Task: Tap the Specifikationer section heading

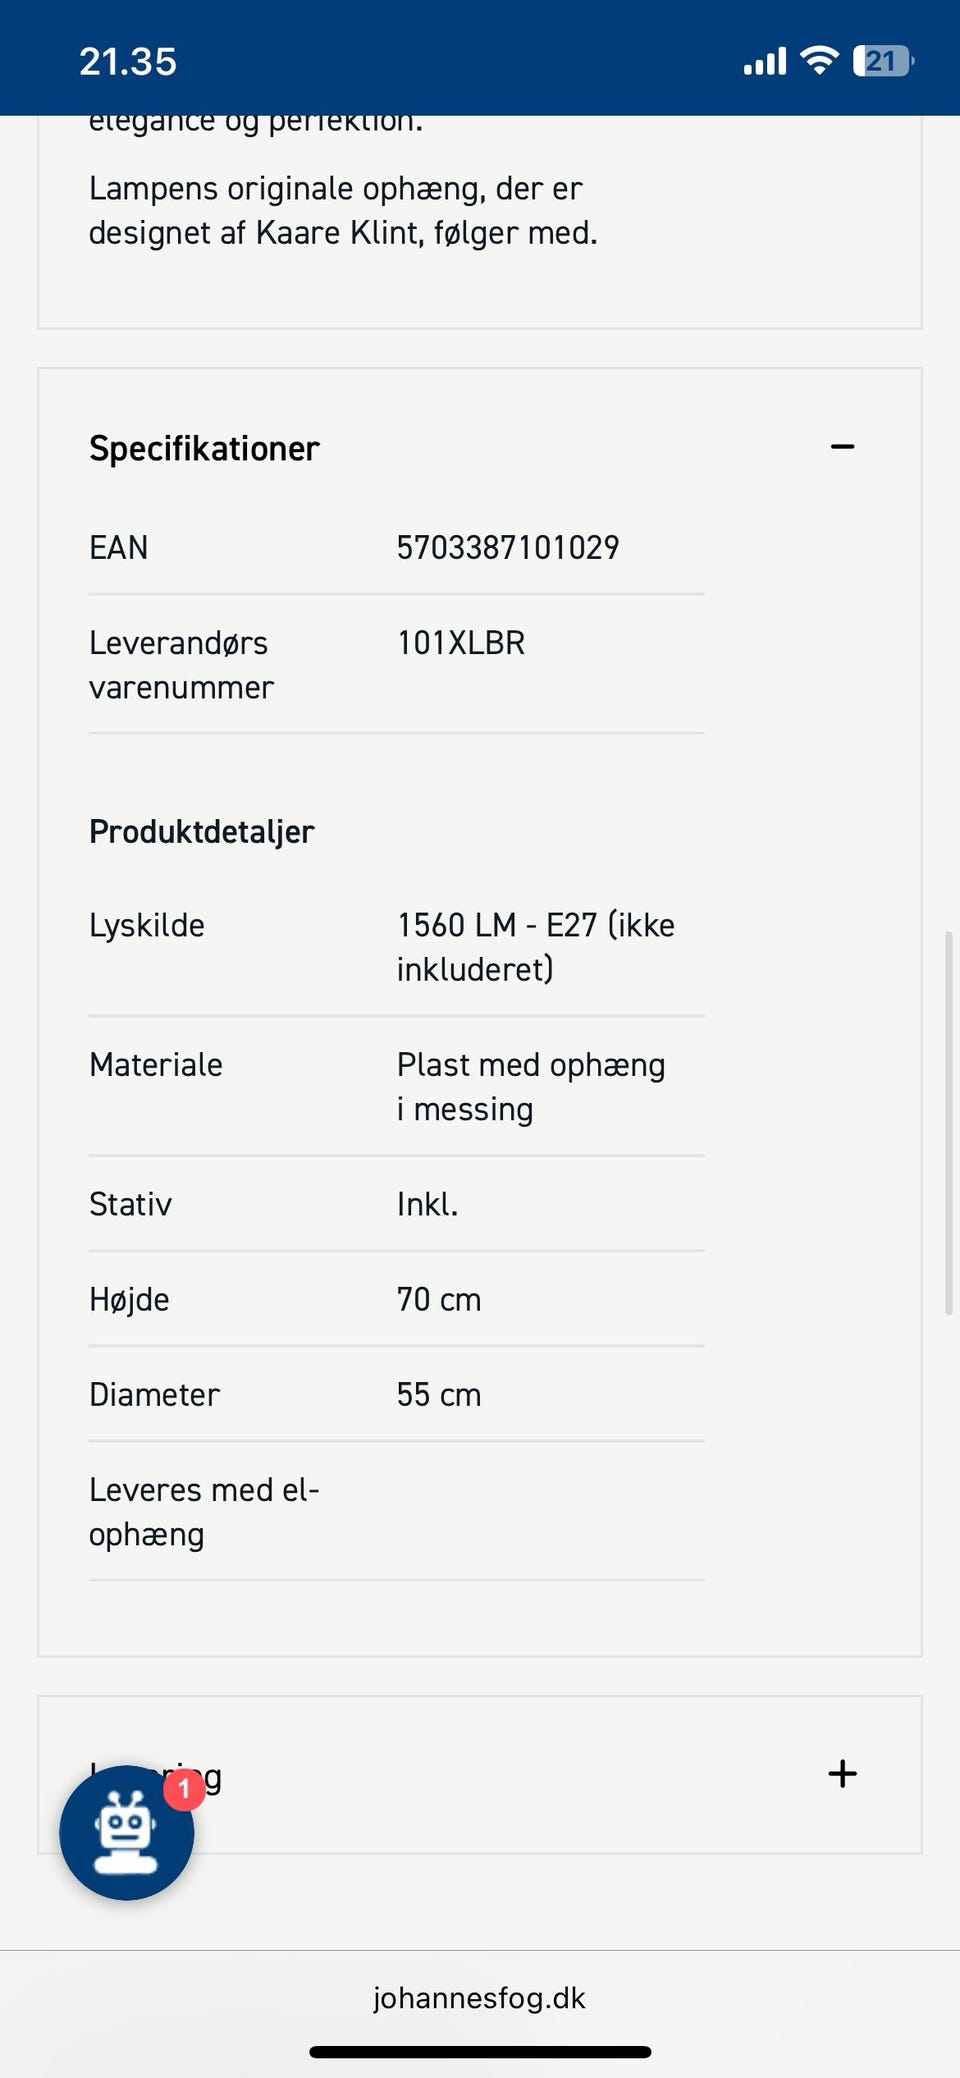Action: (x=204, y=449)
